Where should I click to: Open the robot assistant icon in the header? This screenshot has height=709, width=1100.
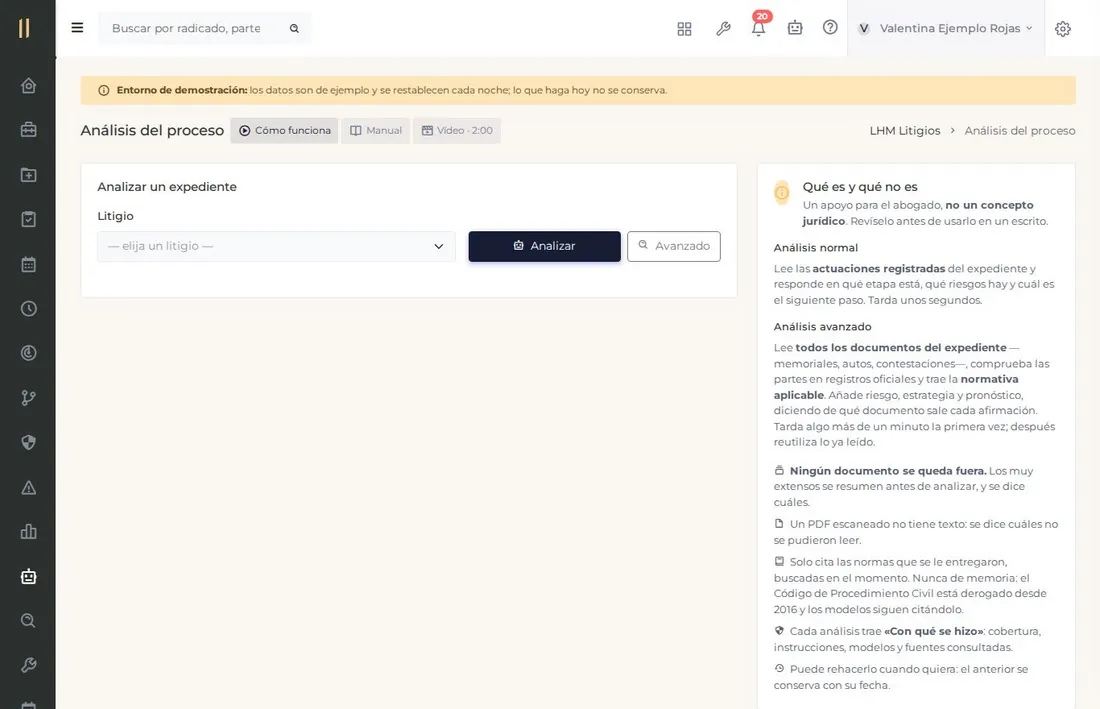click(795, 28)
